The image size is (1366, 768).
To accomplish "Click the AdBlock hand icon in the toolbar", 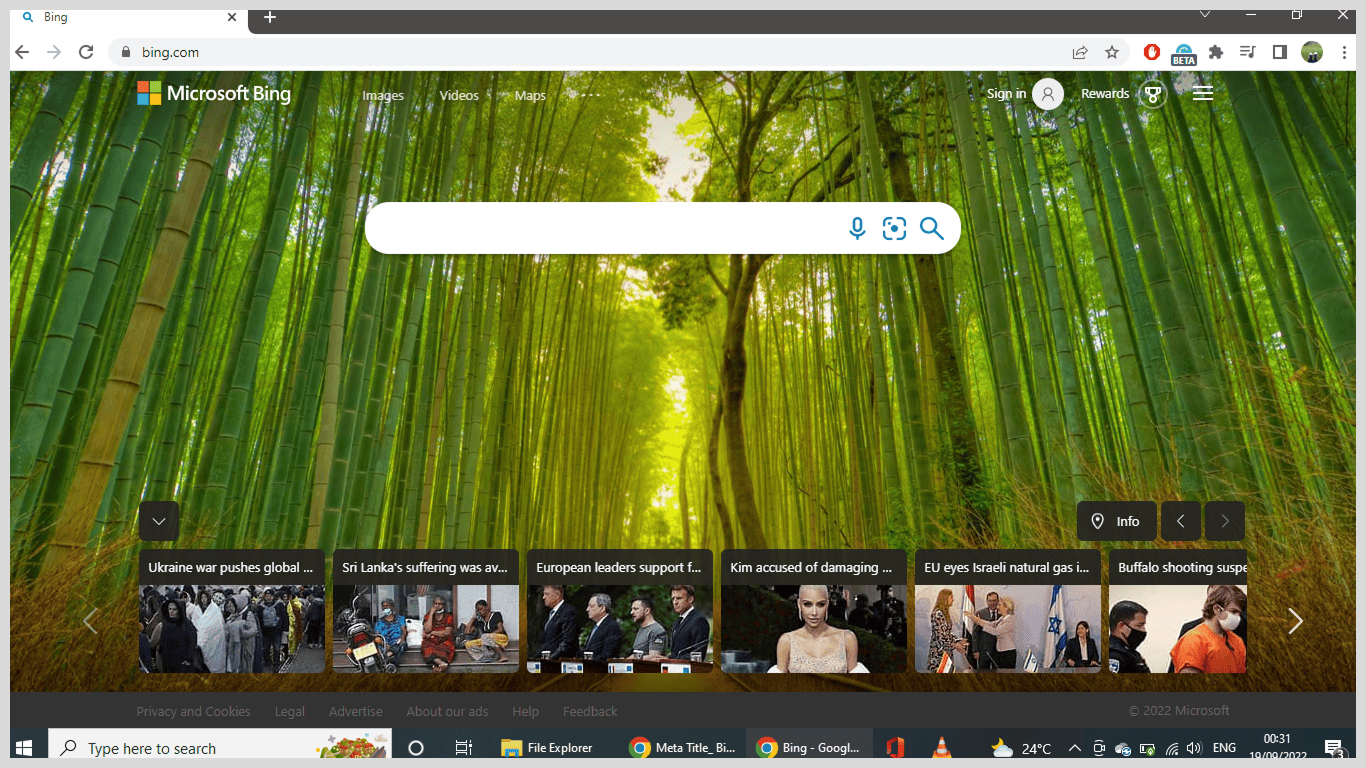I will click(x=1151, y=52).
